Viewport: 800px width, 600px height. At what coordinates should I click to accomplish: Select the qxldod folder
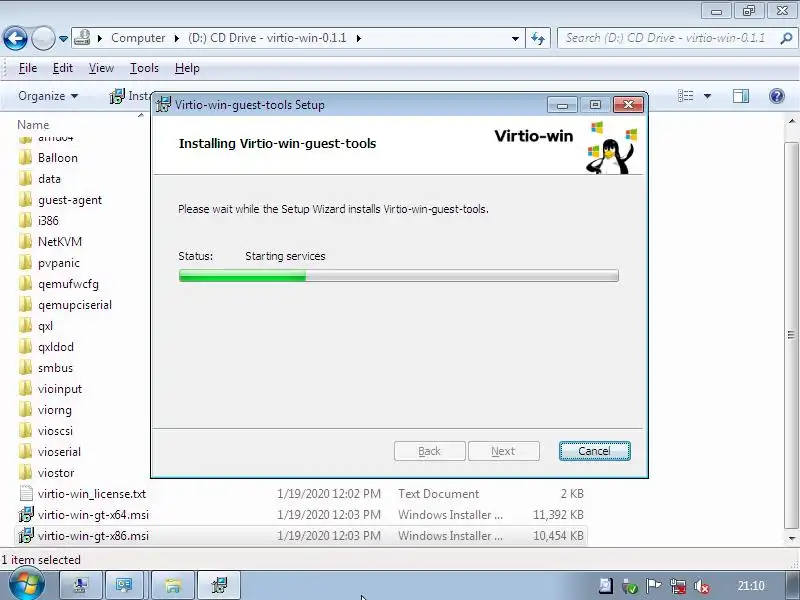coord(56,346)
